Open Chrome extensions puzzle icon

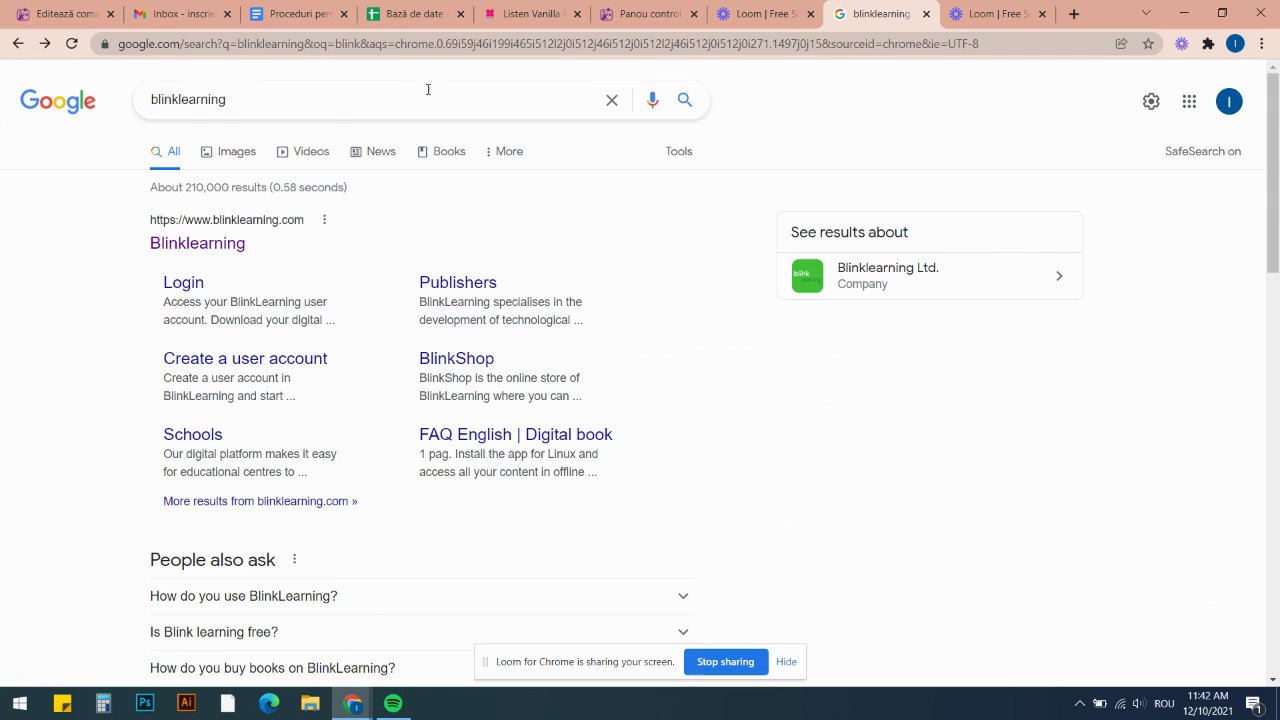(x=1208, y=44)
